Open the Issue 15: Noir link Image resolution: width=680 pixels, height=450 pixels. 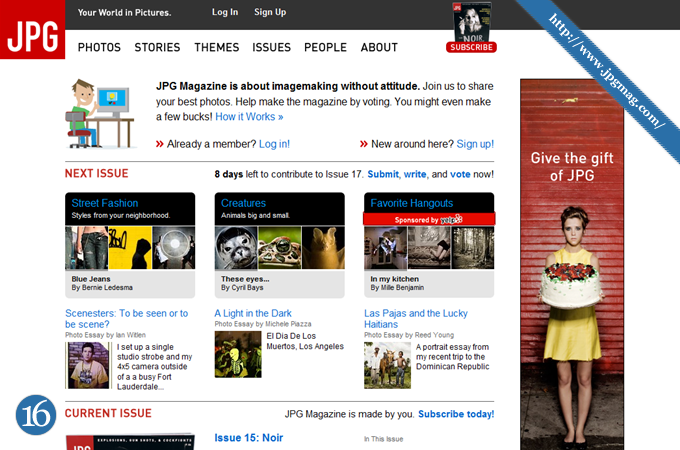click(x=248, y=438)
